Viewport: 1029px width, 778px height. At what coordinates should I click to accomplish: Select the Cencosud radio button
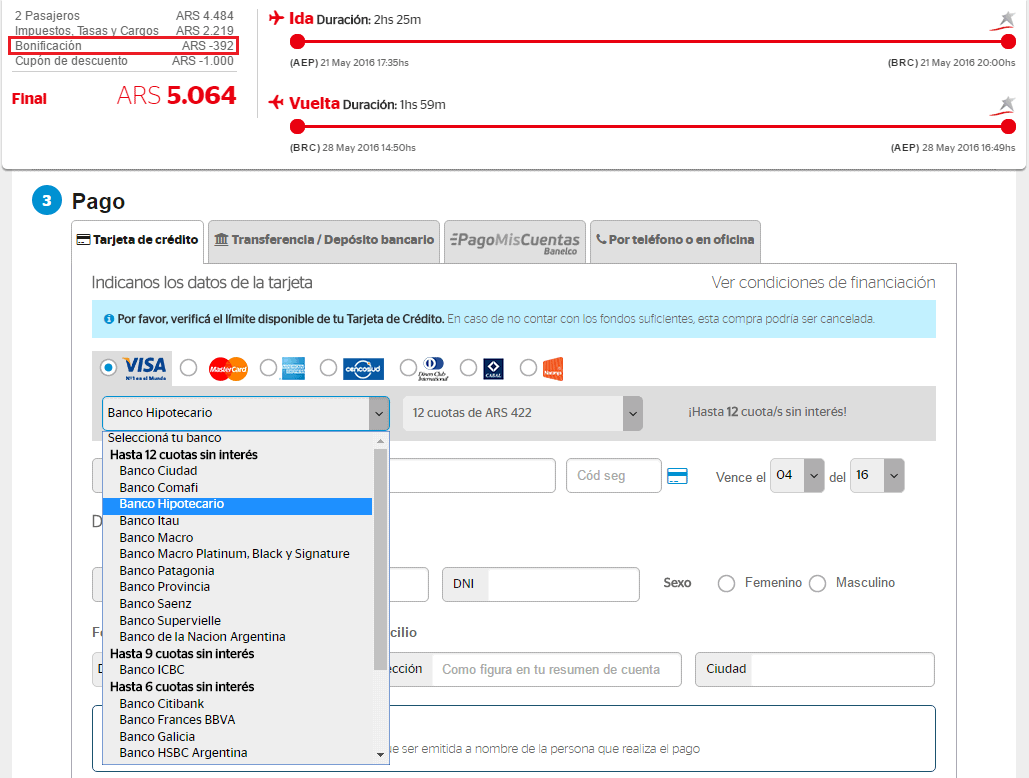point(328,368)
